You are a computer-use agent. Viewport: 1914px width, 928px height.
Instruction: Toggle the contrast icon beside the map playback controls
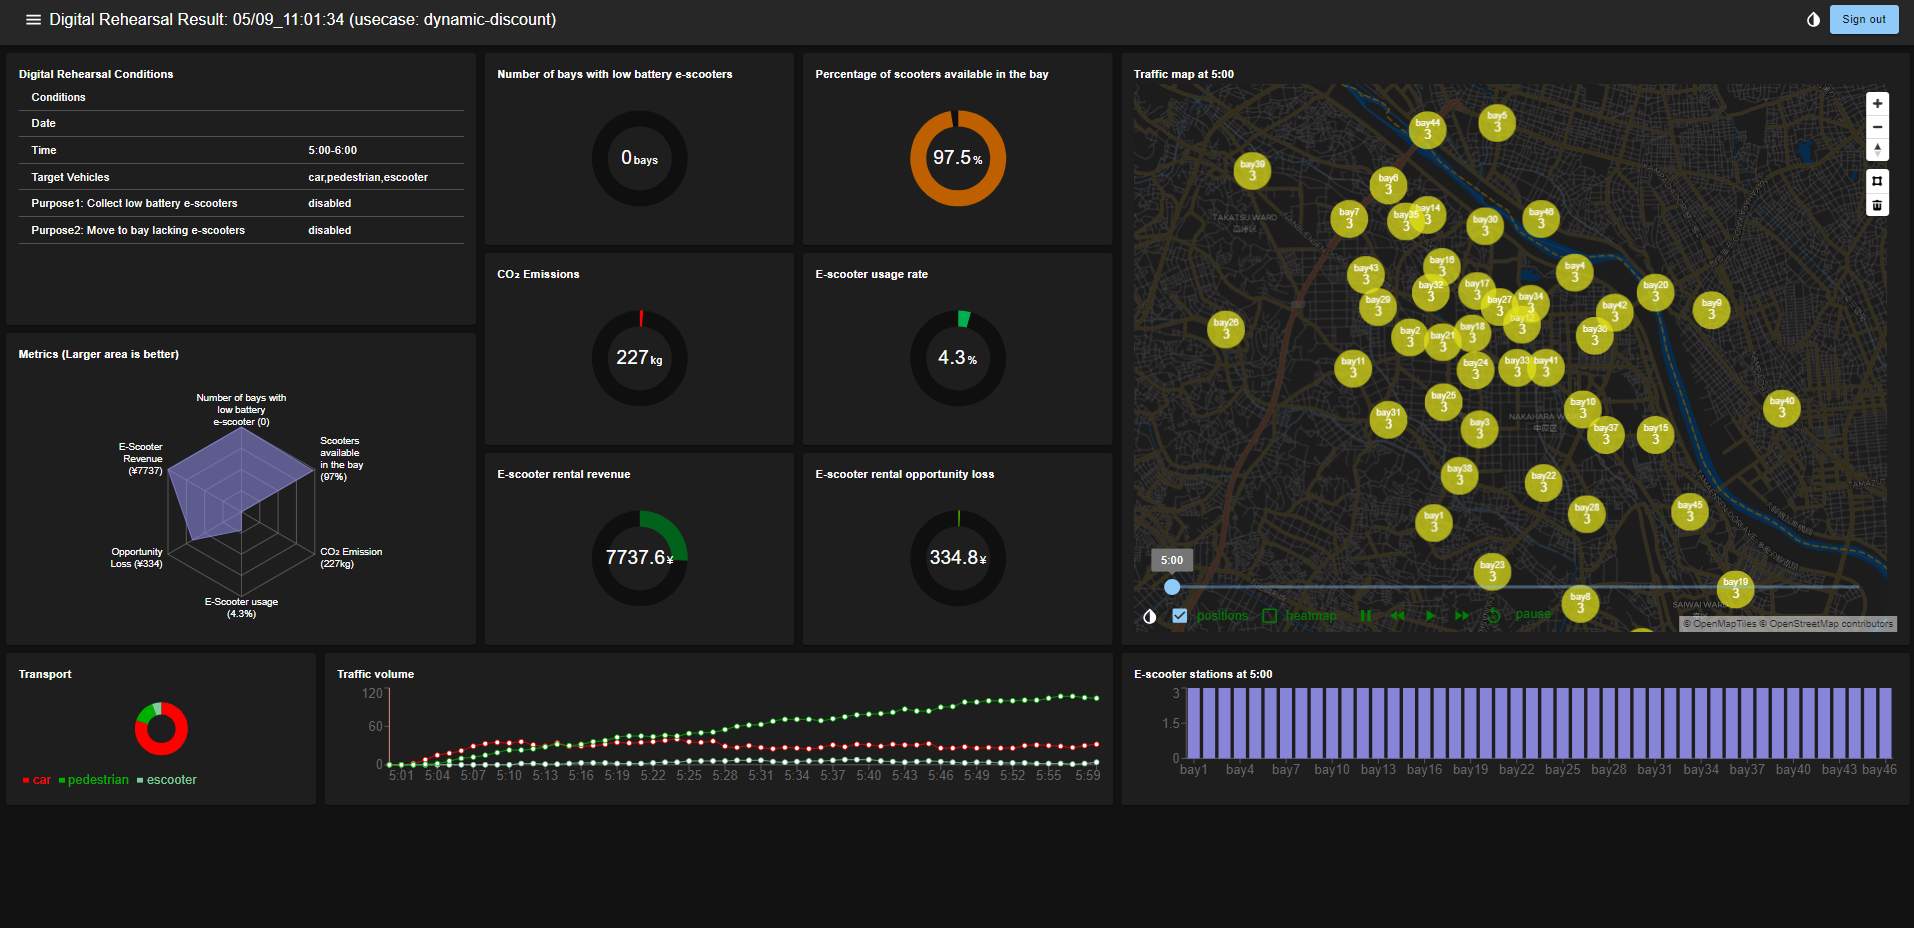coord(1148,616)
